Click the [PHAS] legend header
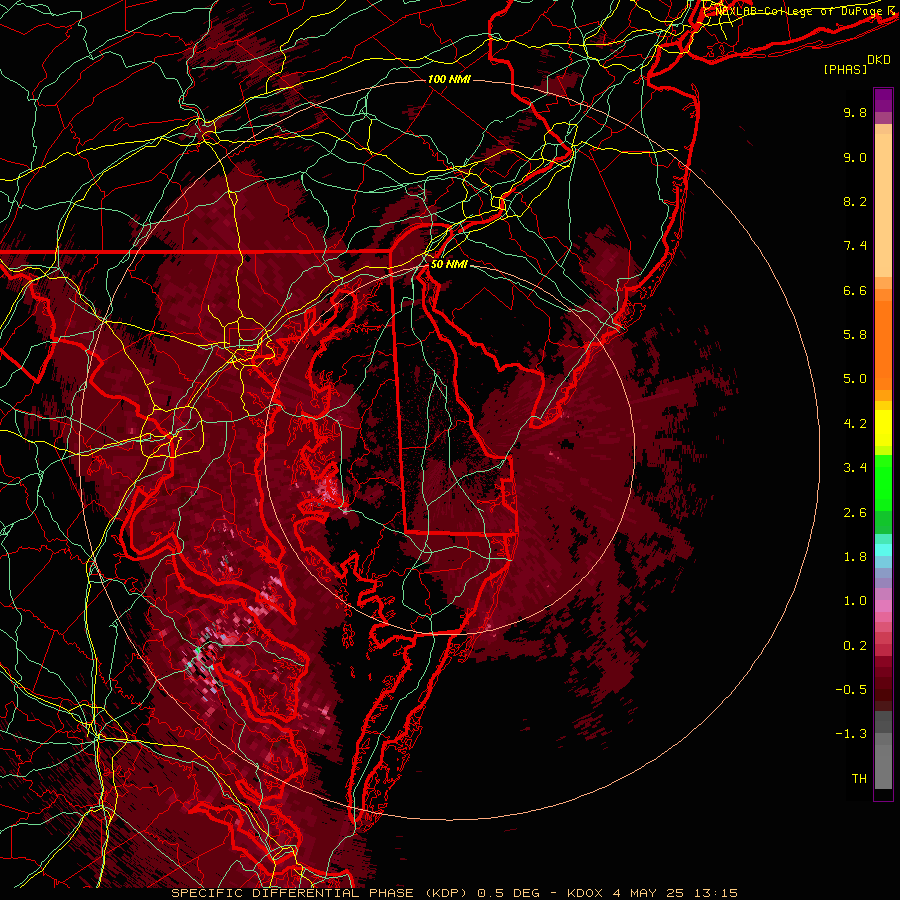900x900 pixels. pyautogui.click(x=845, y=69)
